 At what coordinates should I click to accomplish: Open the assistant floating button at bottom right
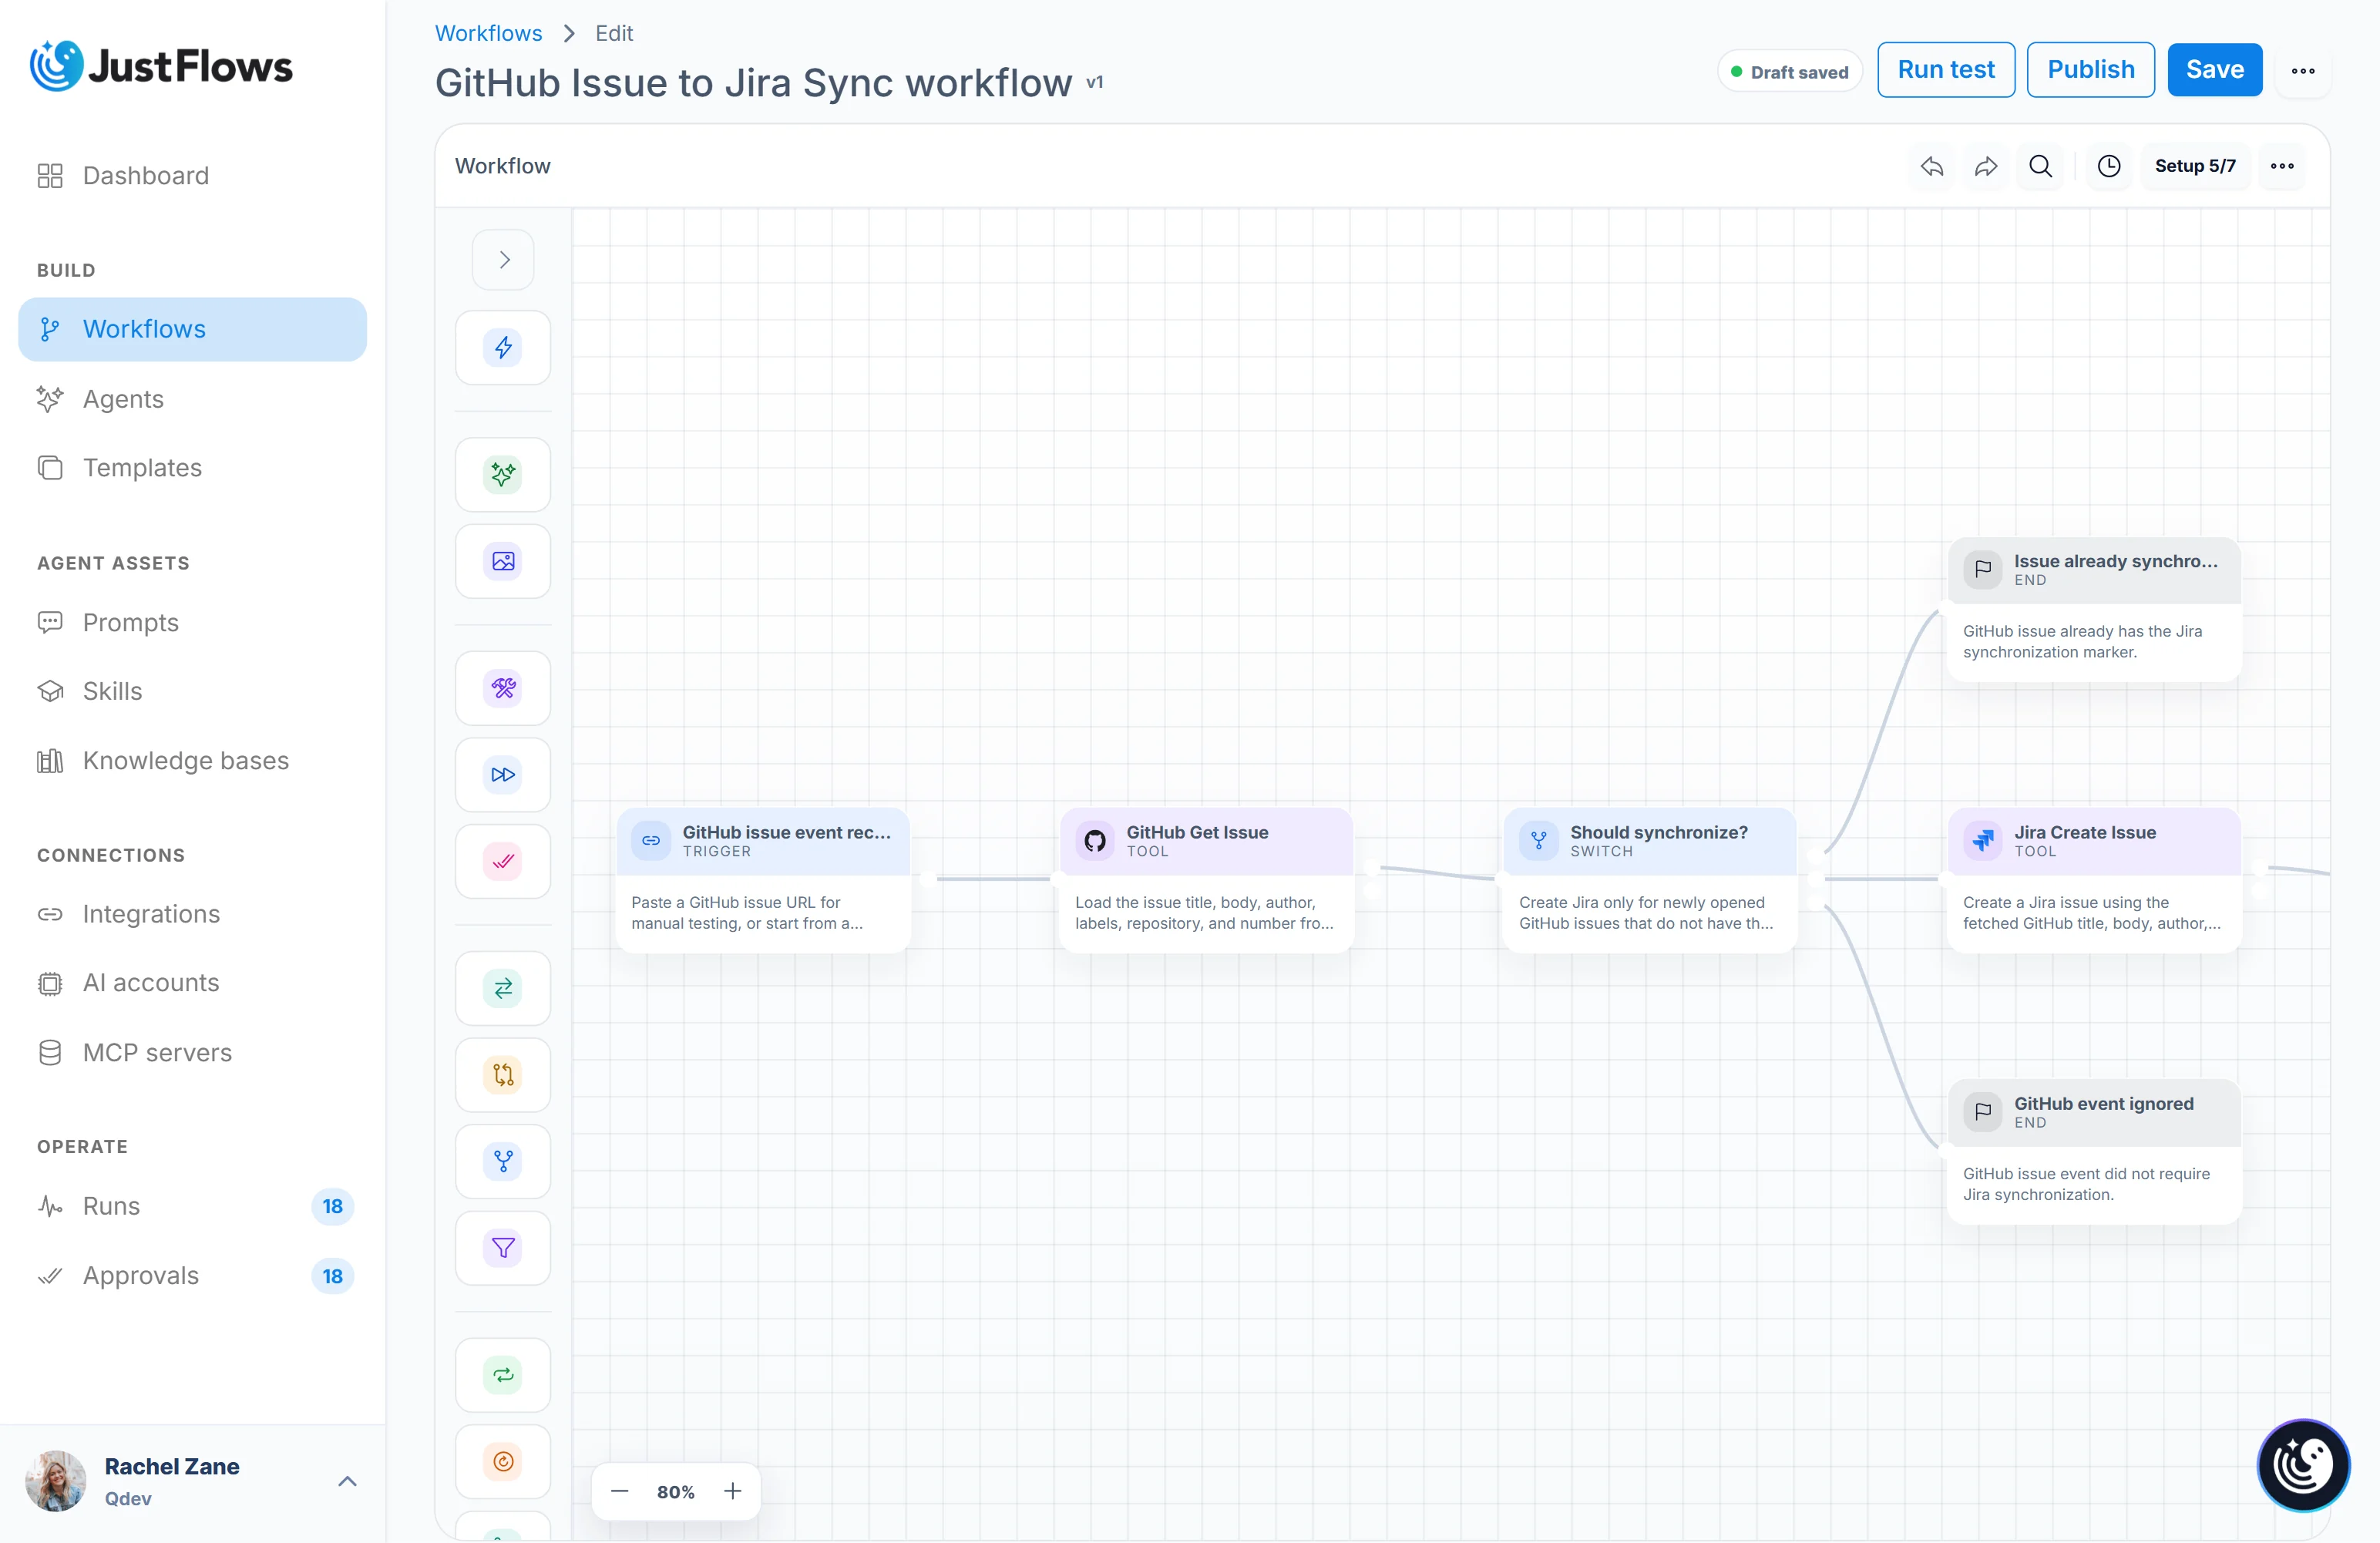(x=2303, y=1465)
